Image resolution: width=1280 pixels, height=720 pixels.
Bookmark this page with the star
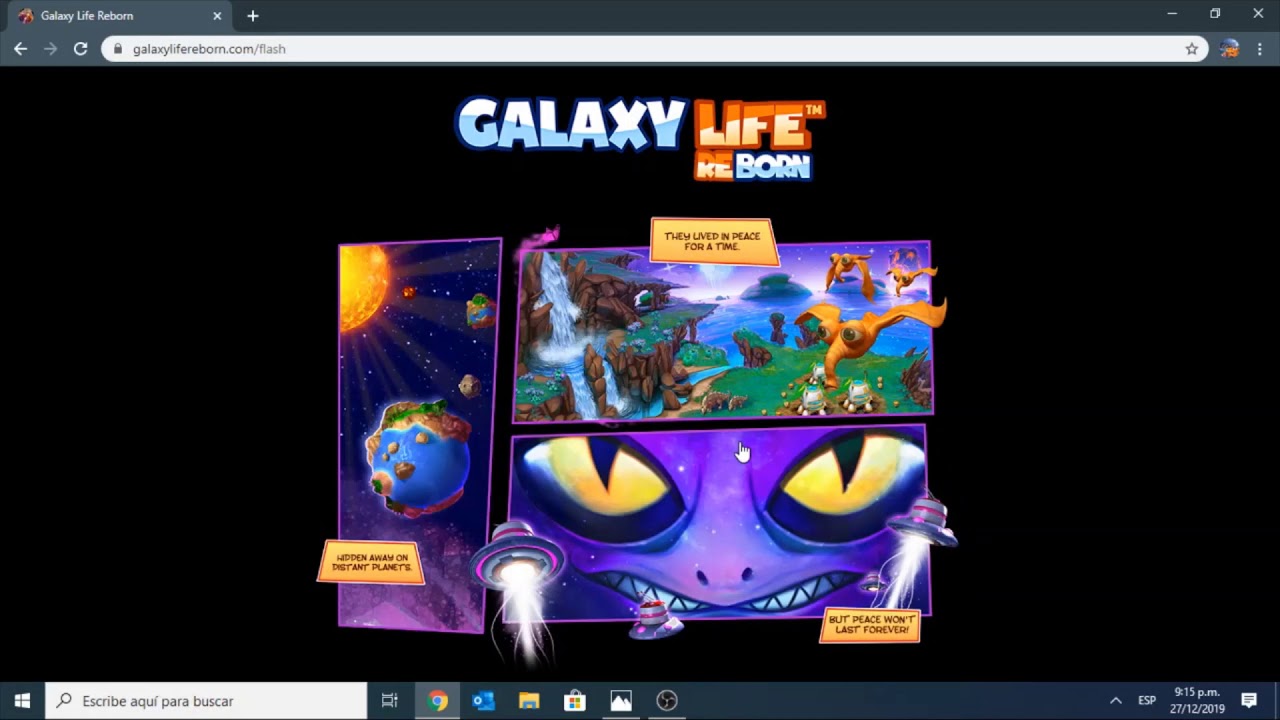[1191, 48]
